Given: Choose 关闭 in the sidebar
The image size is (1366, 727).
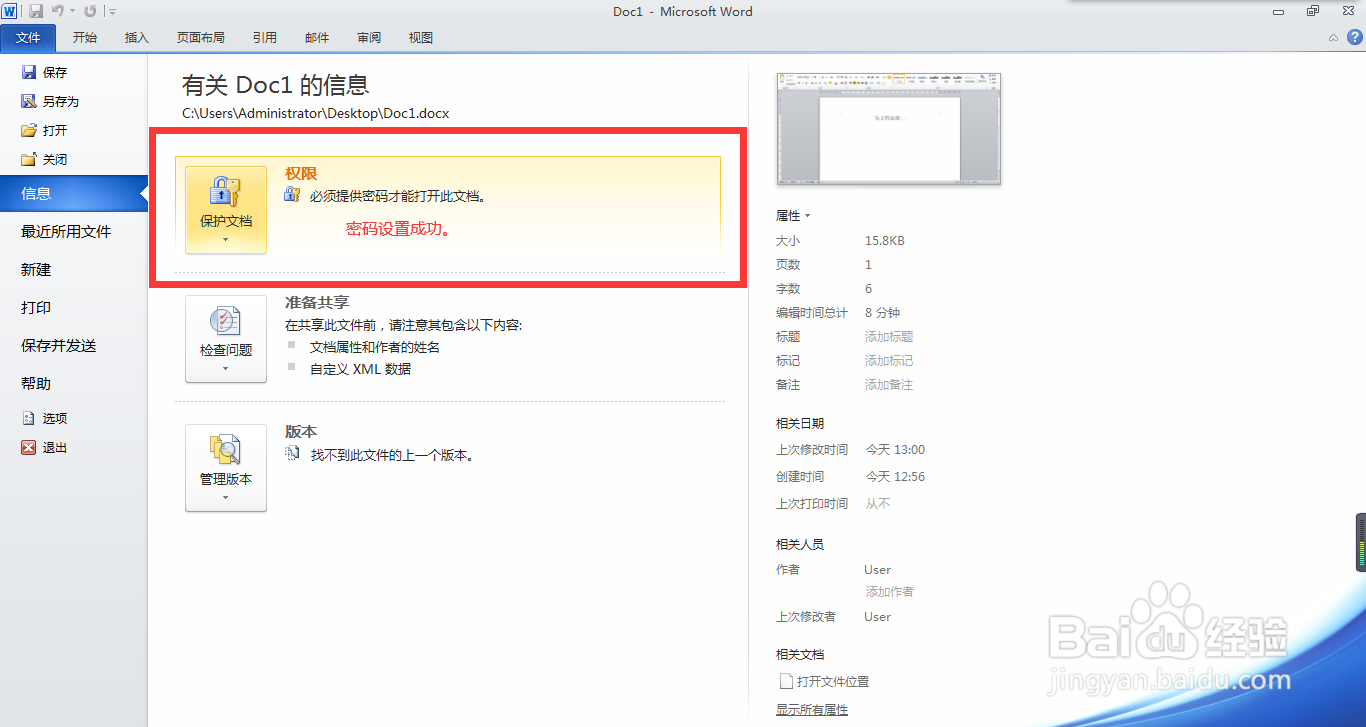Looking at the screenshot, I should point(44,159).
